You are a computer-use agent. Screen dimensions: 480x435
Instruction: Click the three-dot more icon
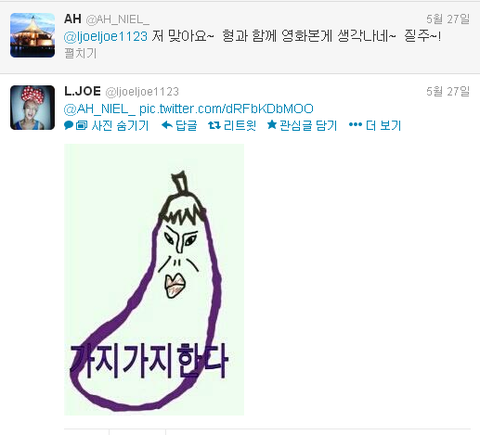click(355, 125)
